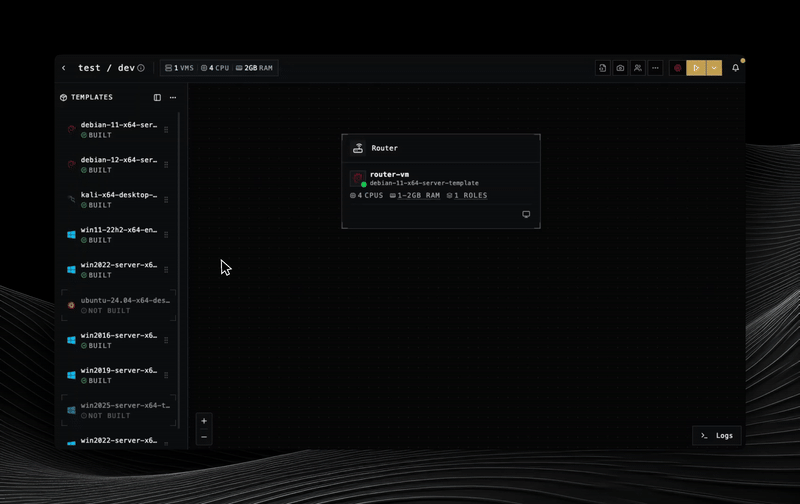Click the zoom out minus button
This screenshot has width=800, height=504.
tap(204, 437)
